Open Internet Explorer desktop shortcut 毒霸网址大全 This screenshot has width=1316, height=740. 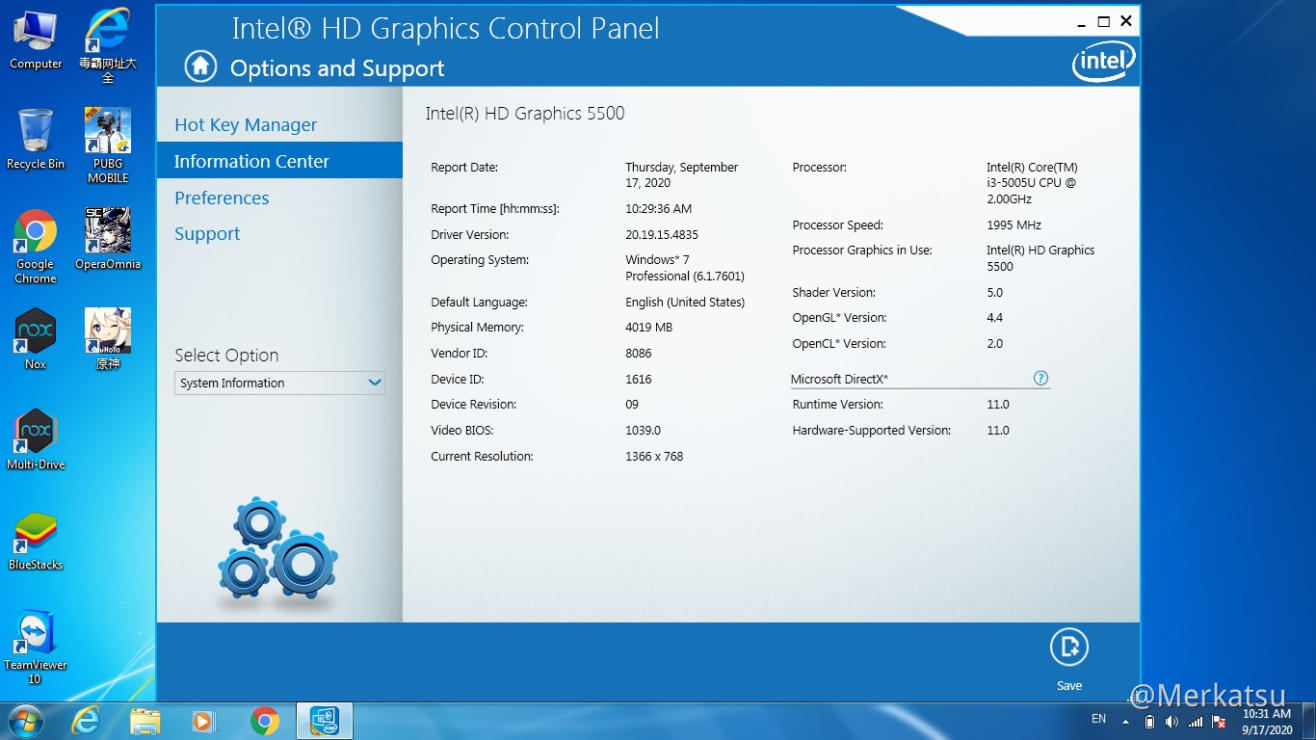[108, 46]
